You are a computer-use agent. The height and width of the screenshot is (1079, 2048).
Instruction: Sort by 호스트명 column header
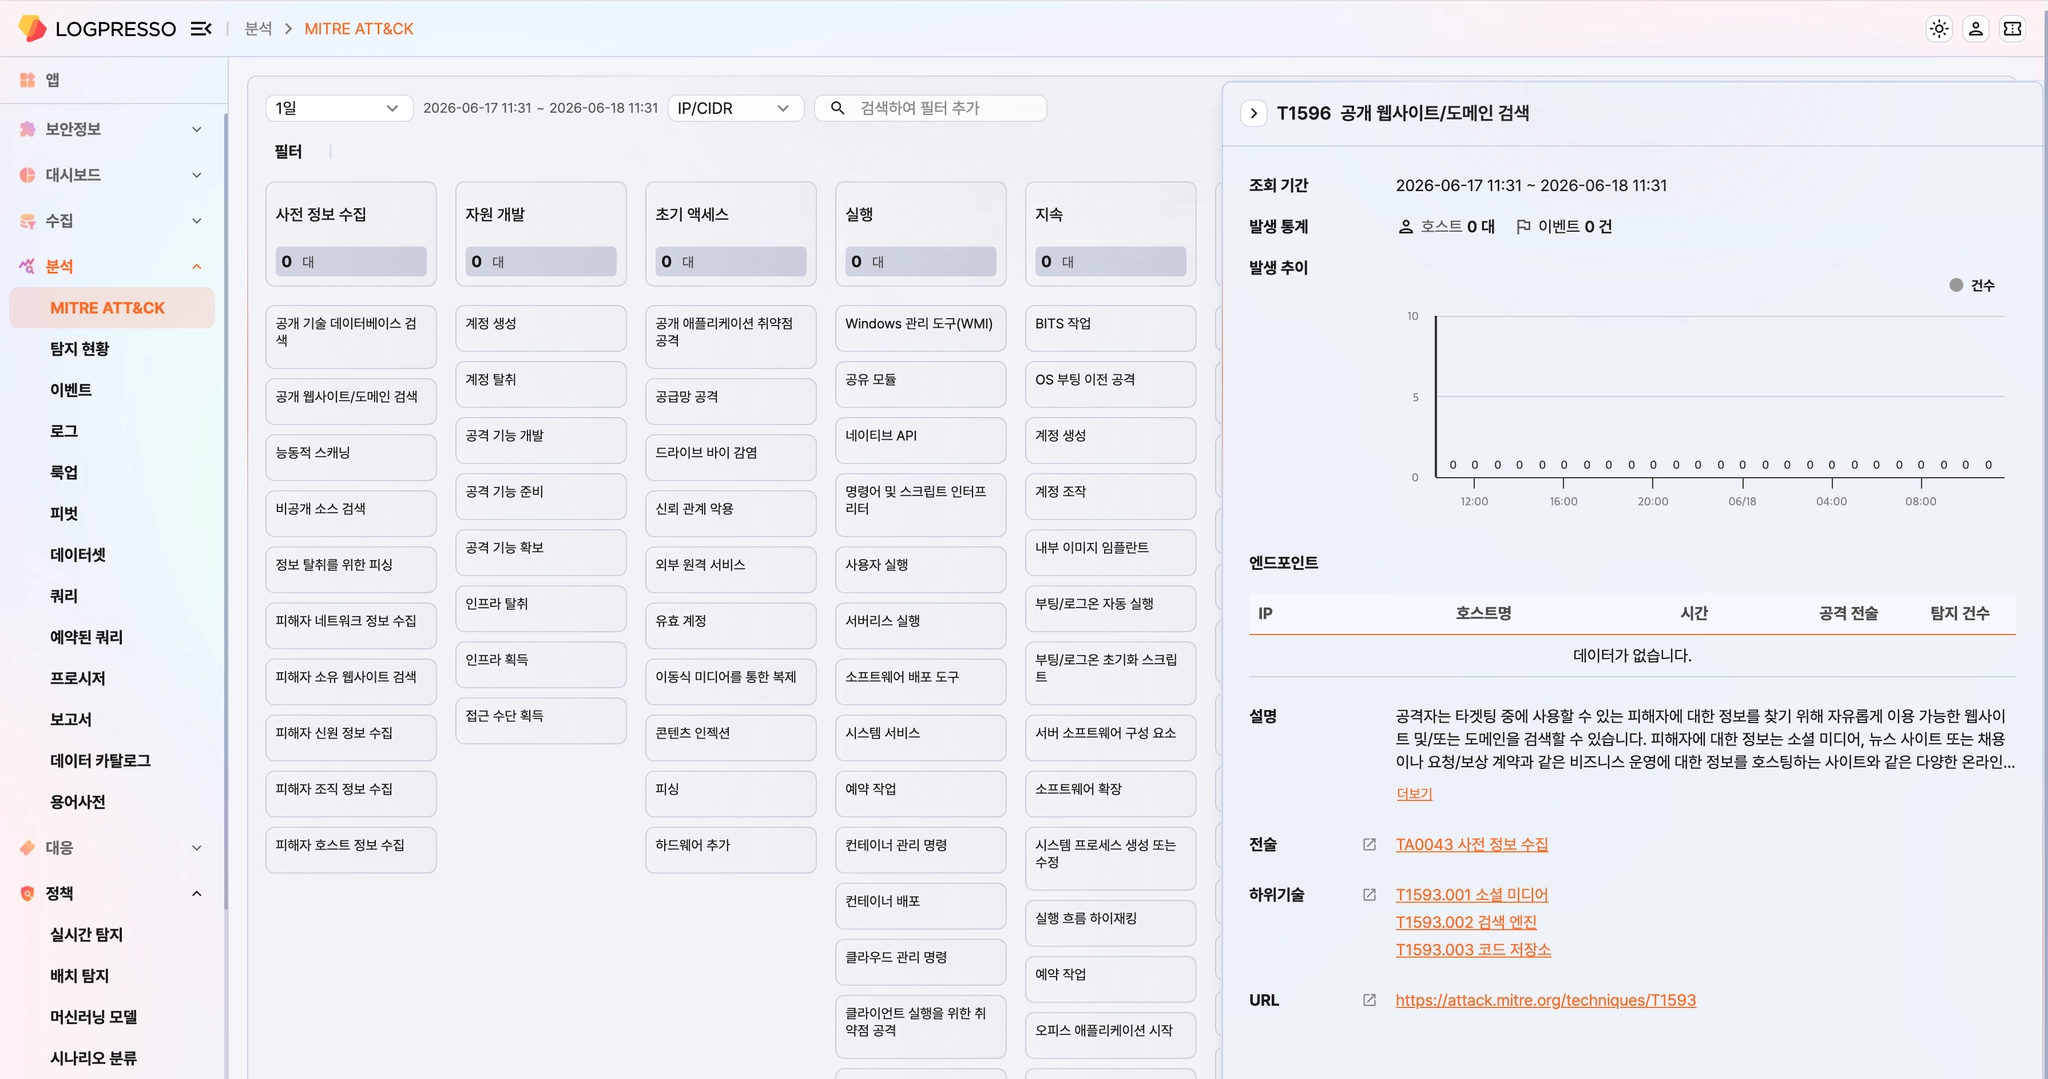click(x=1483, y=613)
